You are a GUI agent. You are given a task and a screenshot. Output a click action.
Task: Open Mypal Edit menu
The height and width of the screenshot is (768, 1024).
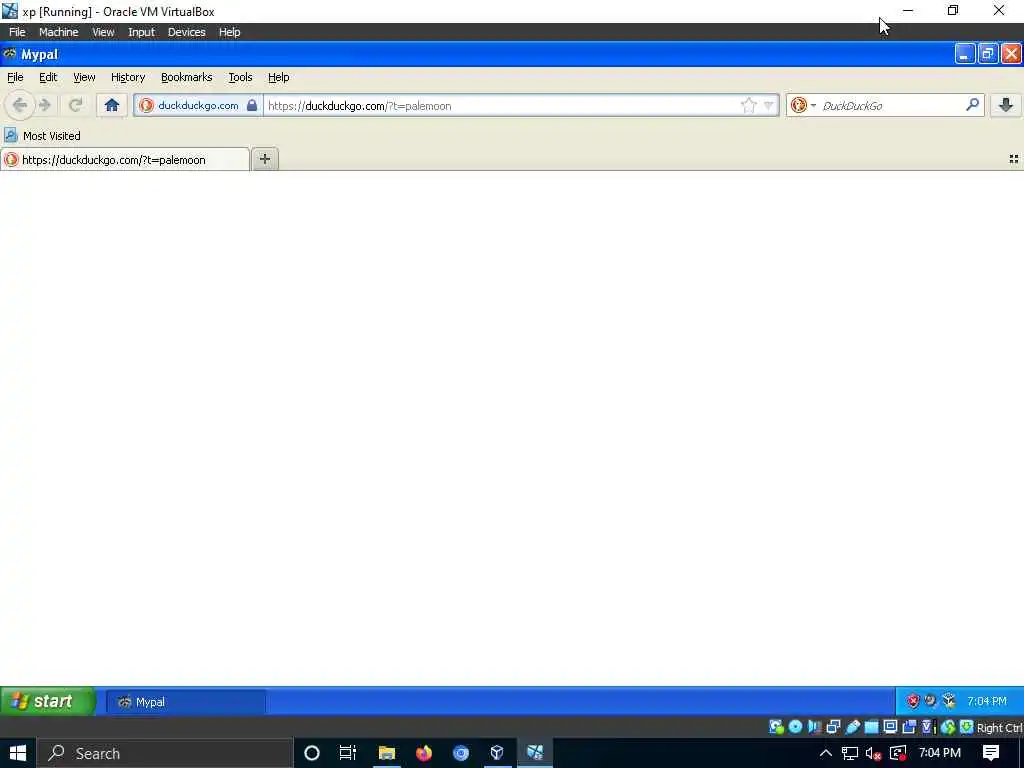(48, 77)
